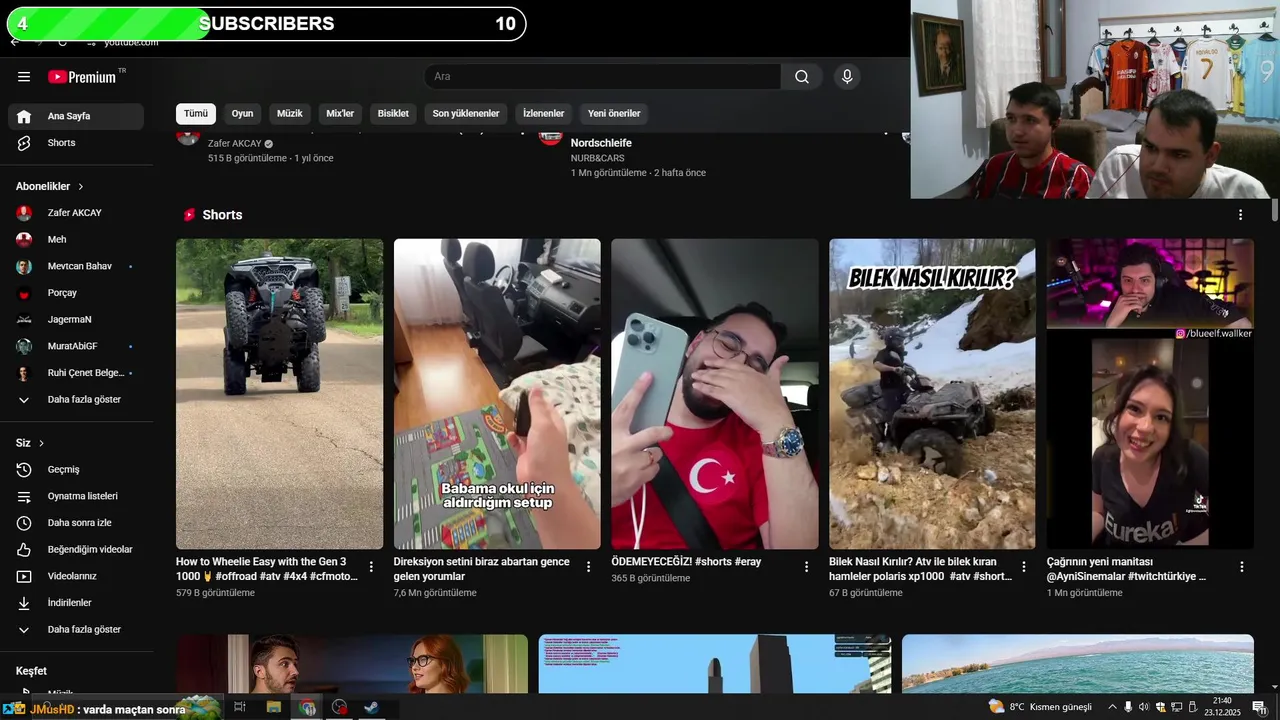Open the notification center icon
1280x720 pixels.
tap(1259, 707)
